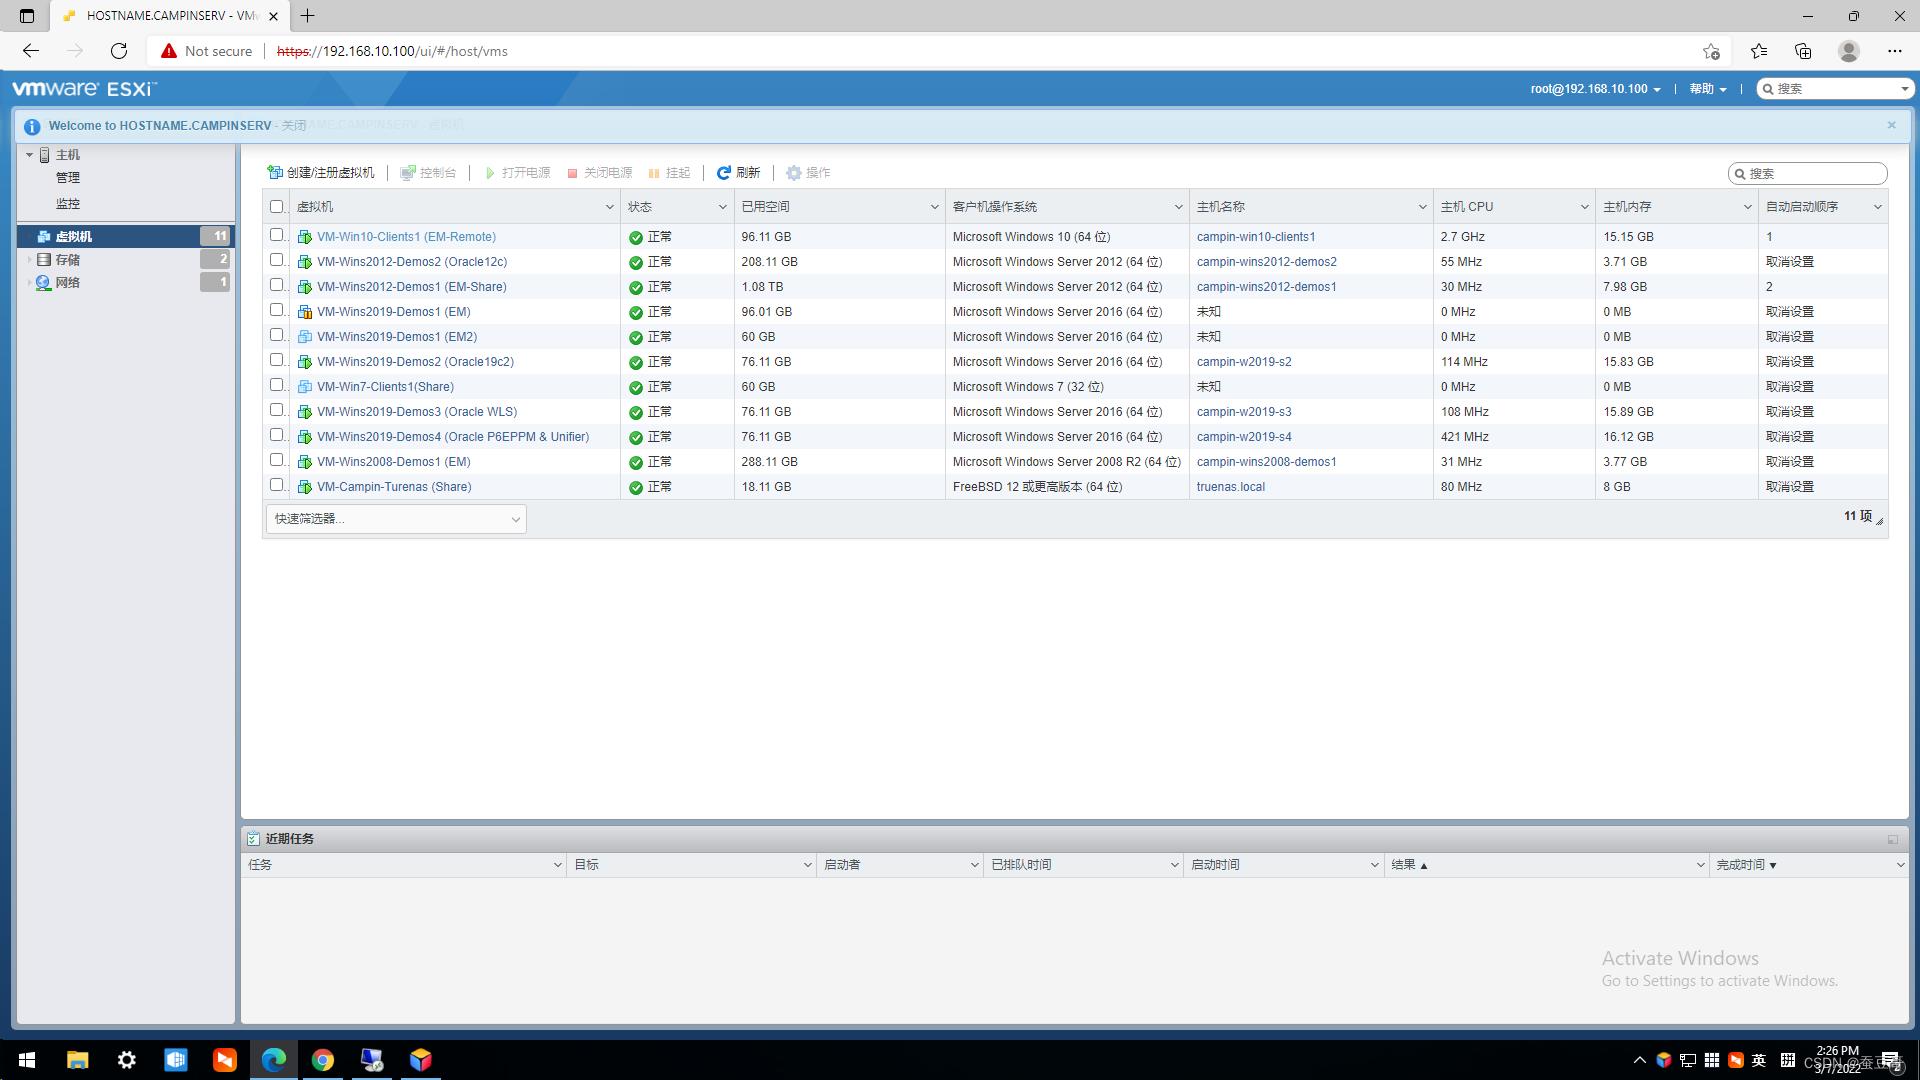Image resolution: width=1920 pixels, height=1080 pixels.
Task: Open the VM-Wins2019-Demos1 (EM2) link
Action: tap(397, 337)
